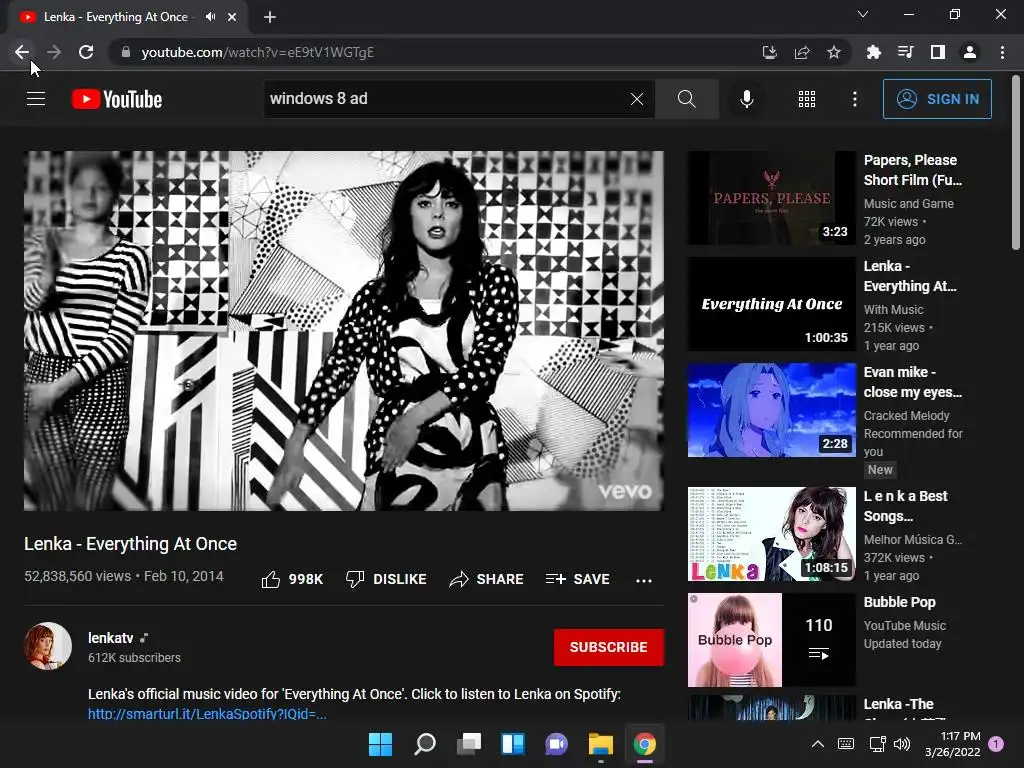Go to YouTube home via logo
This screenshot has height=768, width=1024.
click(116, 99)
